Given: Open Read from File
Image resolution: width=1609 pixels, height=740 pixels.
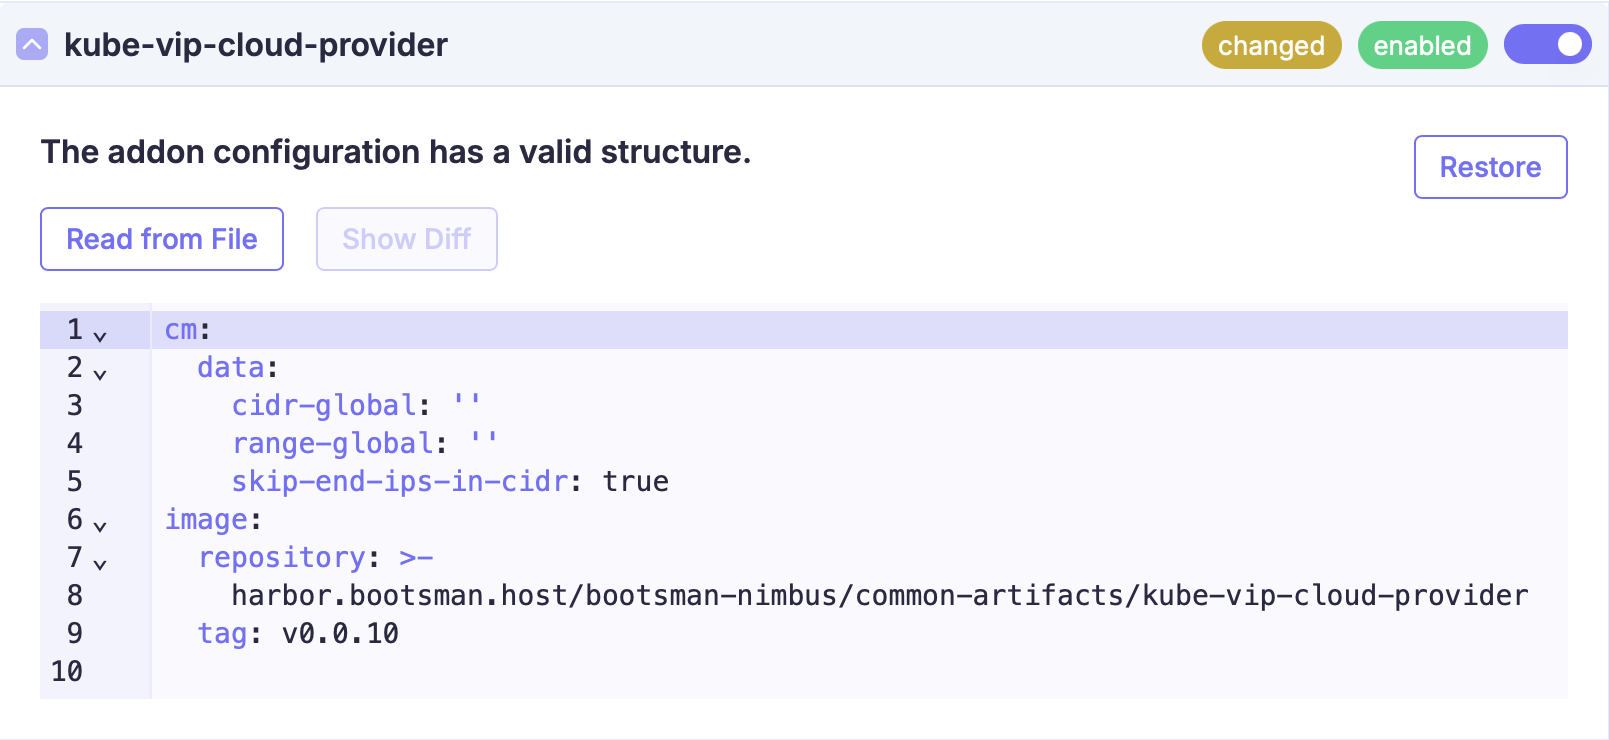Looking at the screenshot, I should pos(162,239).
